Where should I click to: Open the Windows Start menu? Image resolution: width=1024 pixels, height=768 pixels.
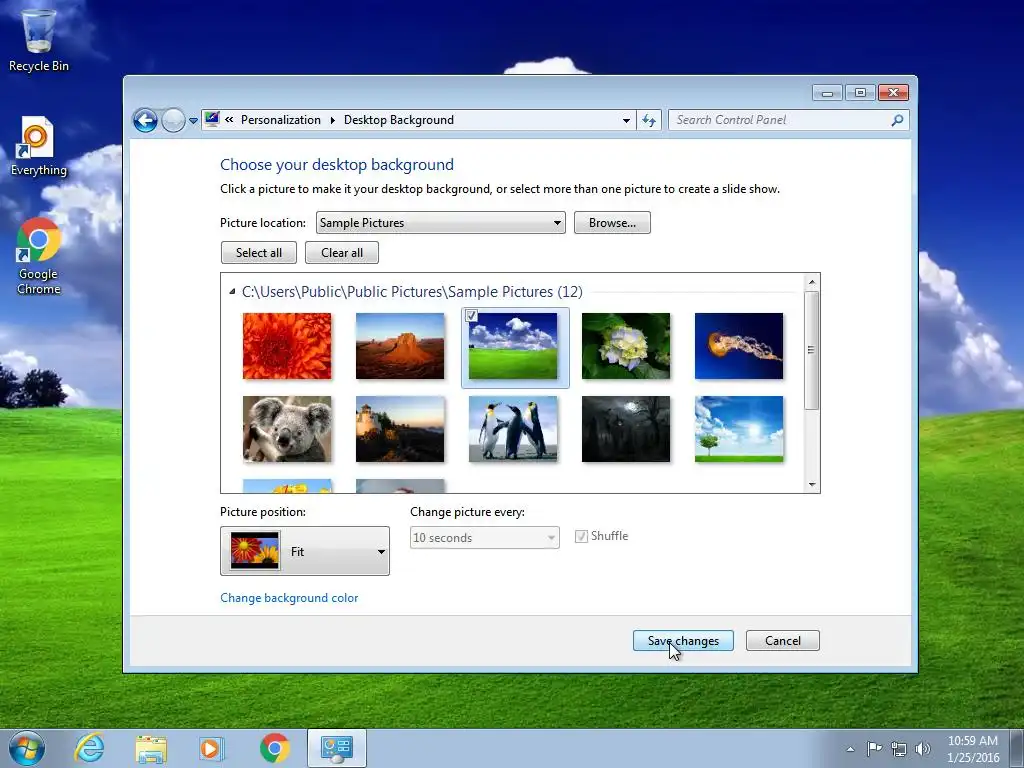27,748
